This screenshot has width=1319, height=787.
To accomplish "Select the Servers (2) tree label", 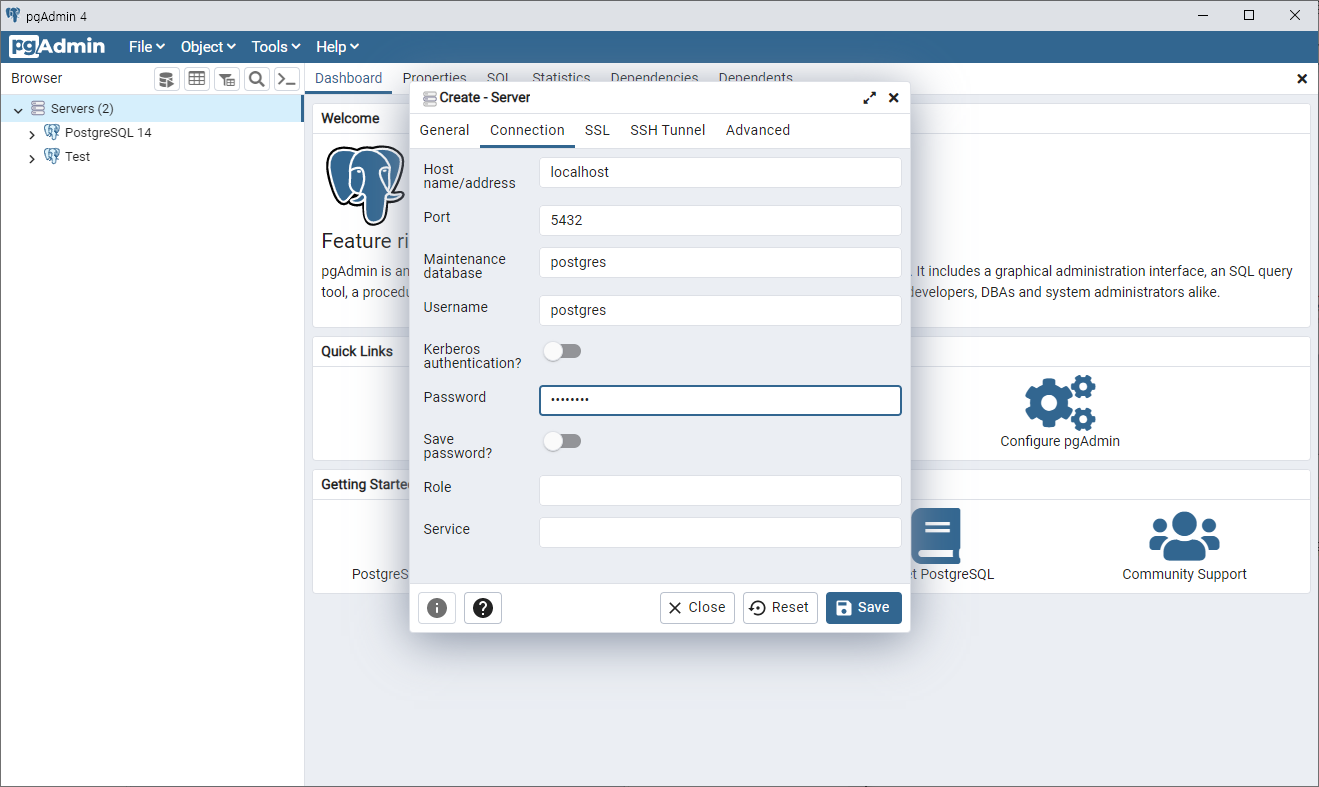I will [82, 108].
